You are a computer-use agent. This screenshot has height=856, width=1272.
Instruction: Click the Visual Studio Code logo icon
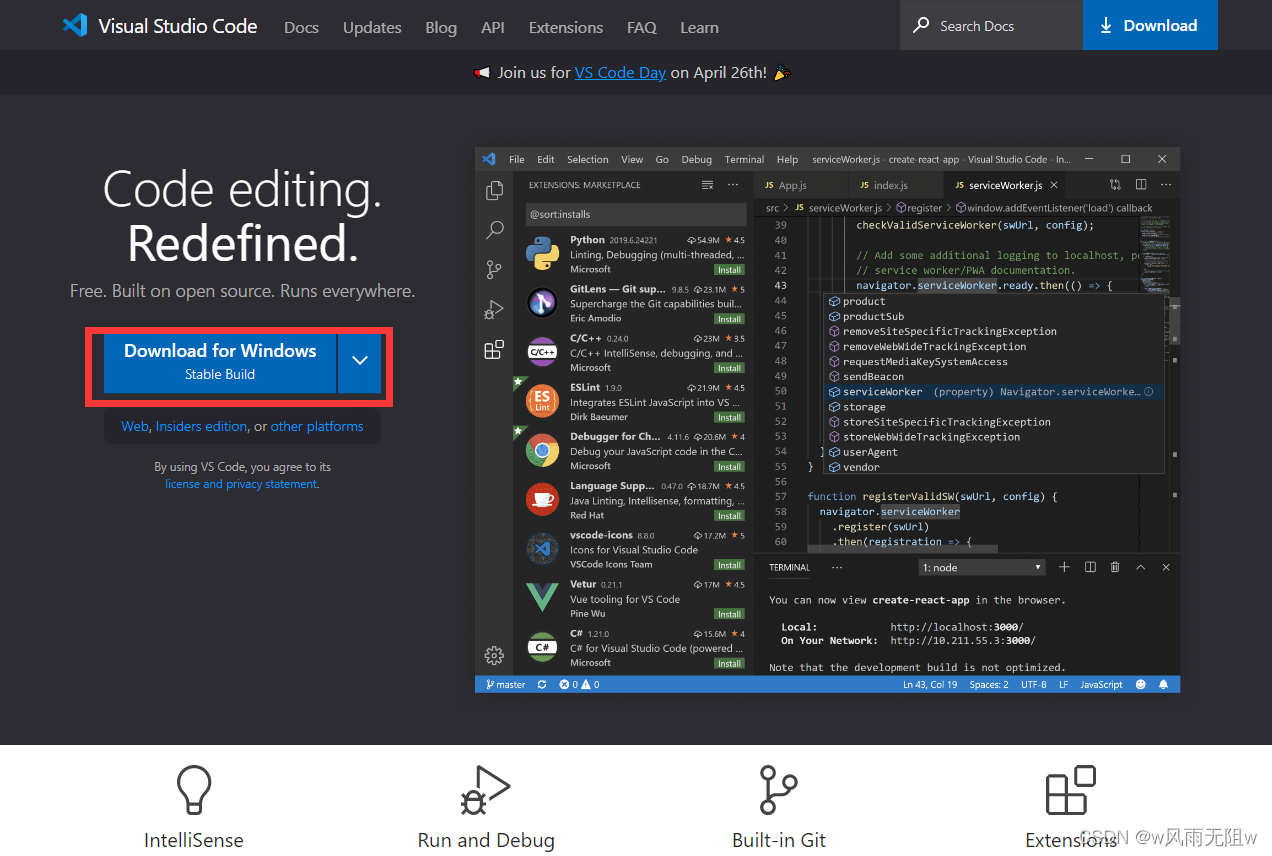(75, 26)
